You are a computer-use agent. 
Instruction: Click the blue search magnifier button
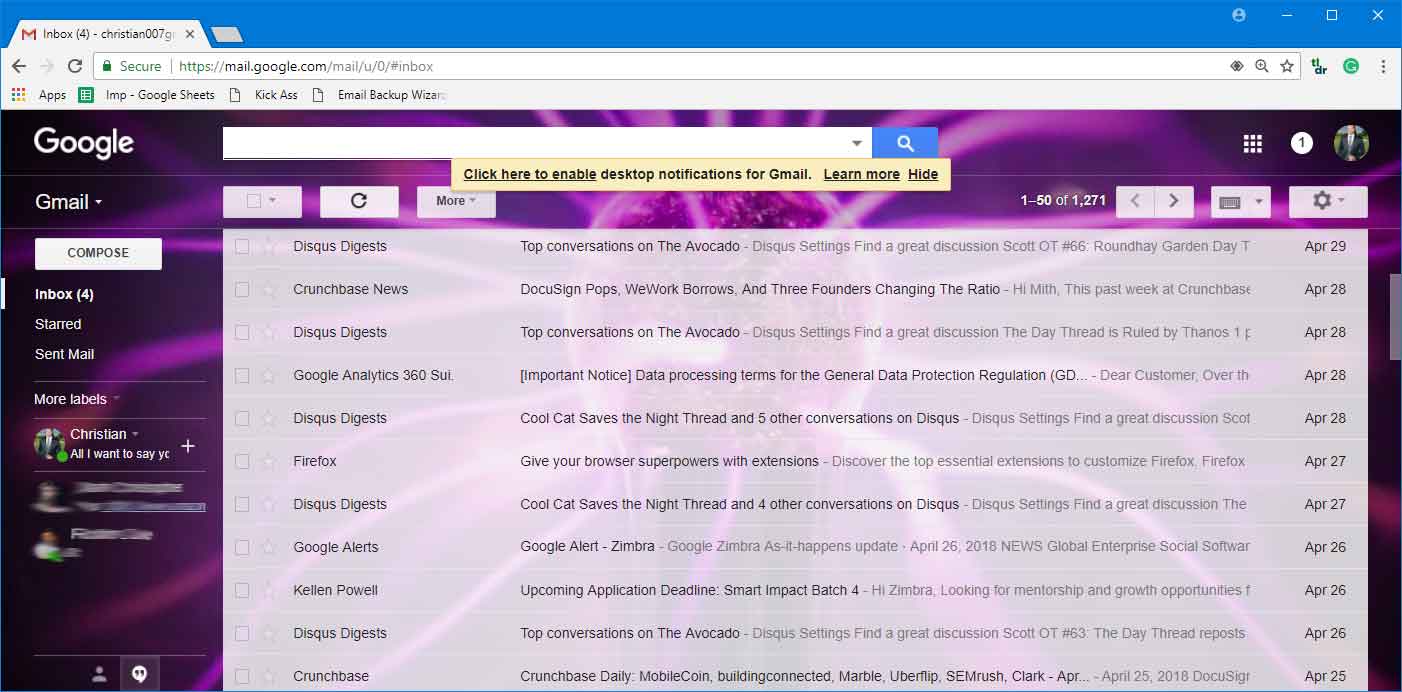click(x=905, y=143)
